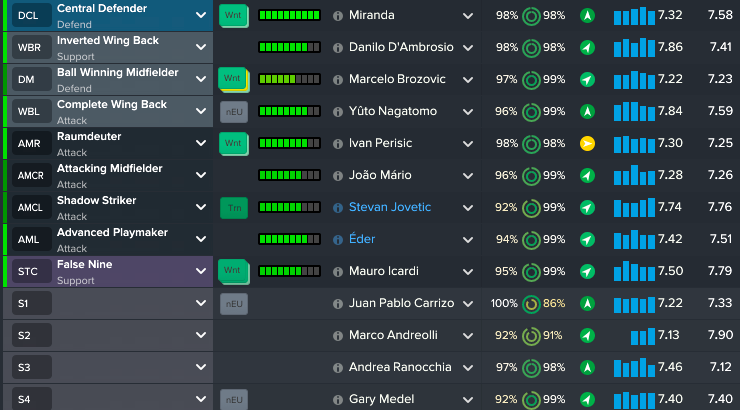Click yellow morale arrow for Ivan Perisic
The image size is (740, 410).
click(587, 144)
